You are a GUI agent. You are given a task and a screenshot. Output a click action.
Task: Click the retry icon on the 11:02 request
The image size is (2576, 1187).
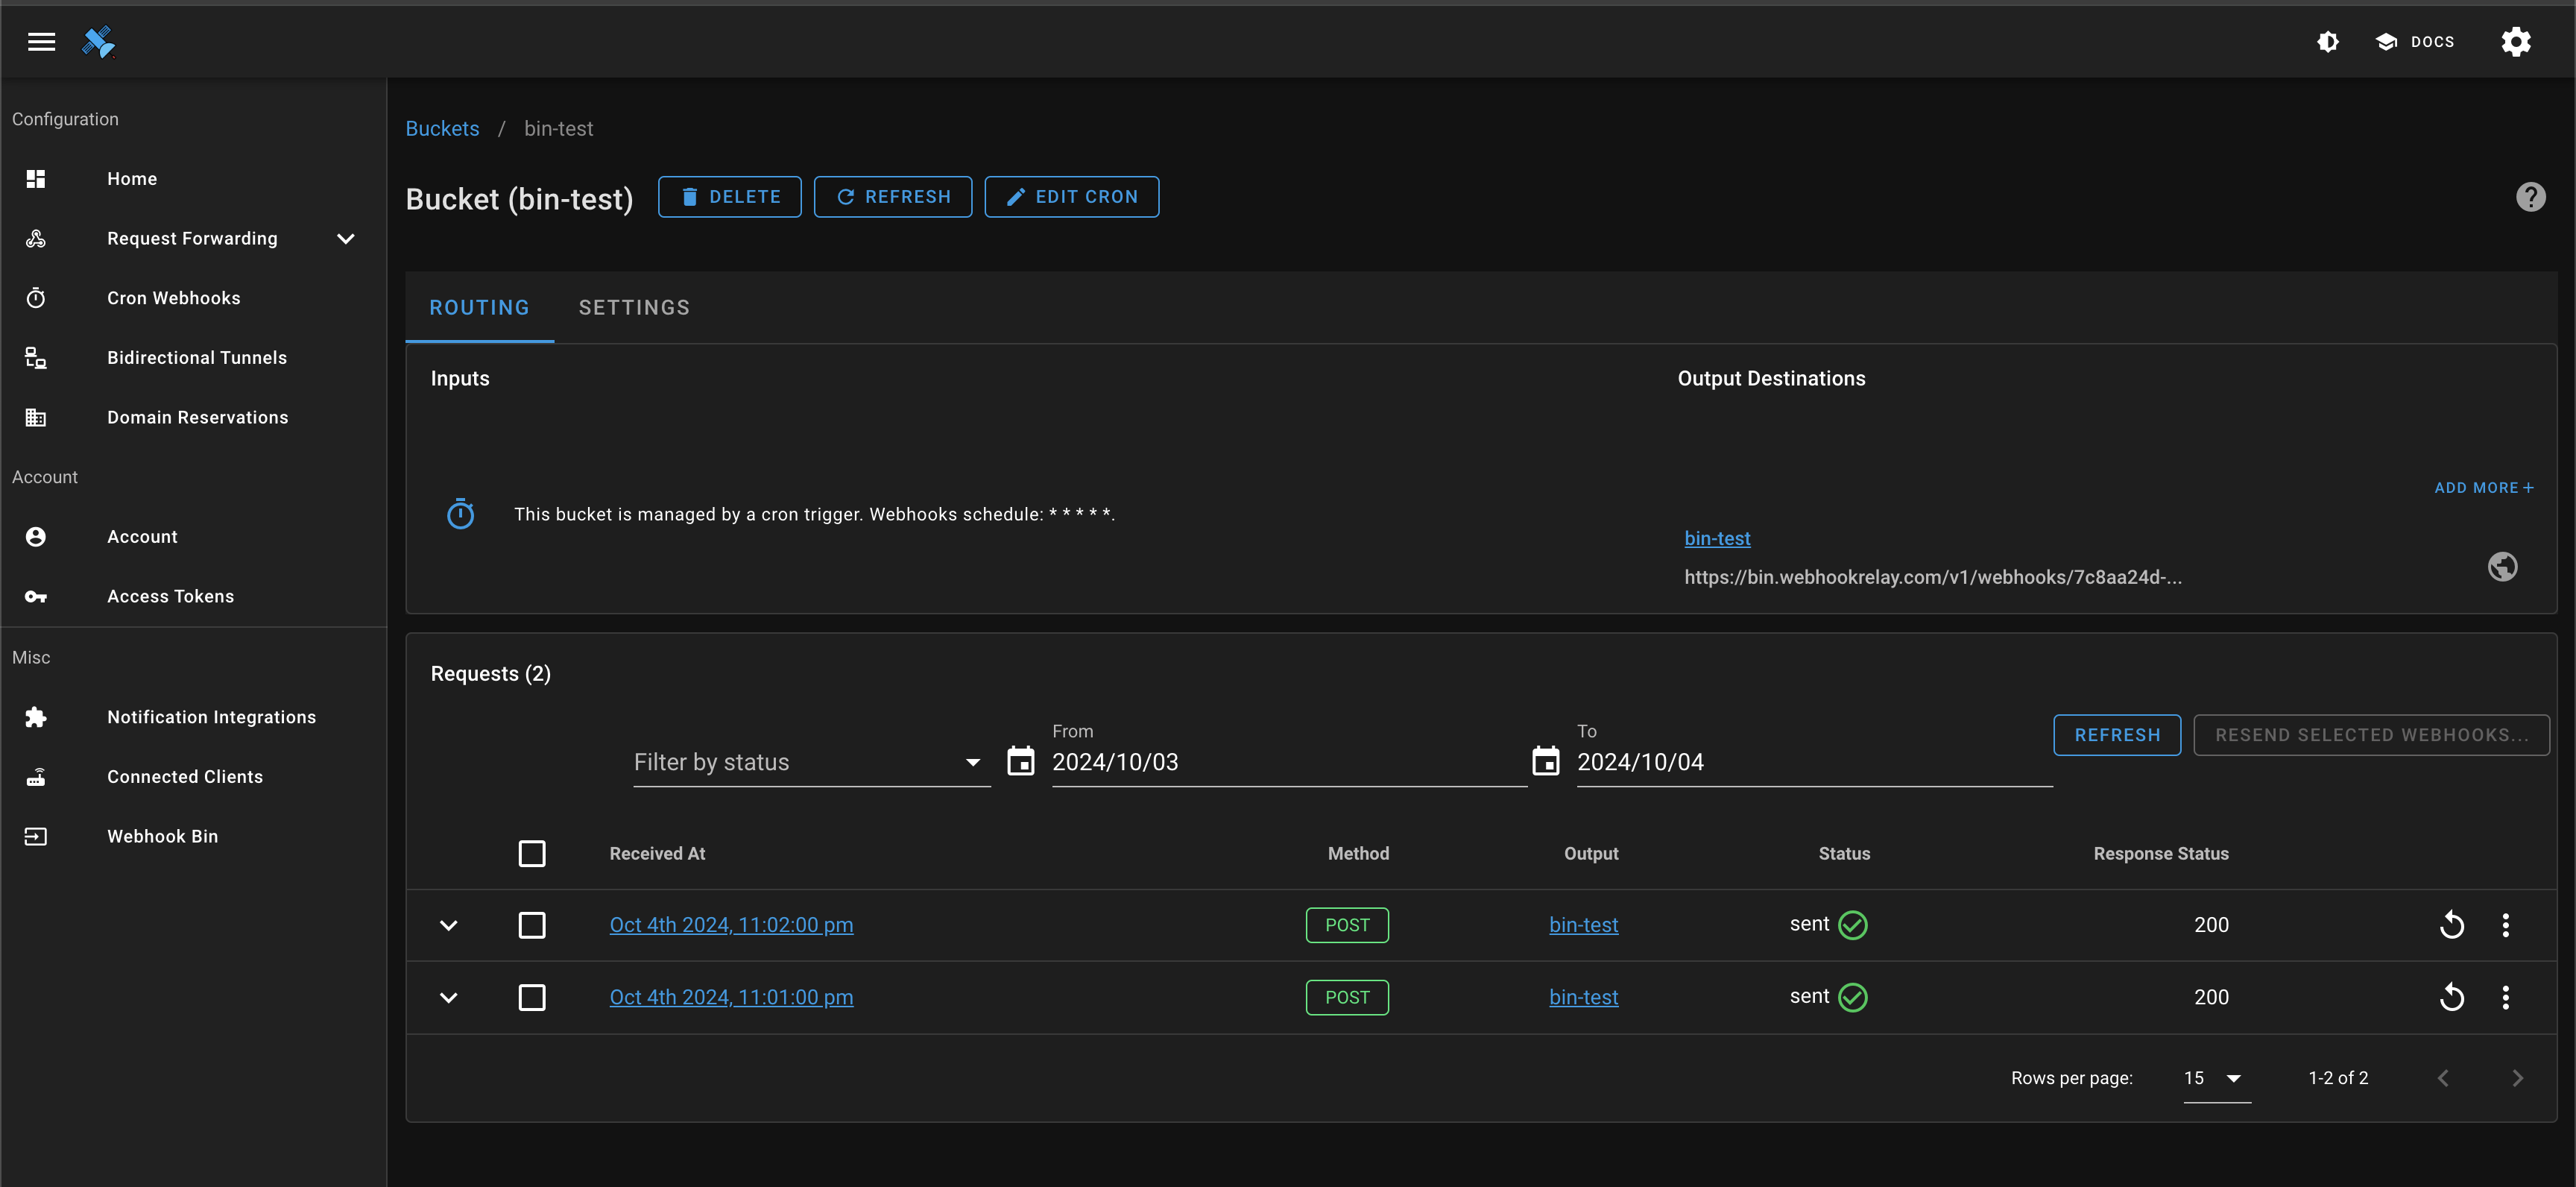pos(2452,924)
